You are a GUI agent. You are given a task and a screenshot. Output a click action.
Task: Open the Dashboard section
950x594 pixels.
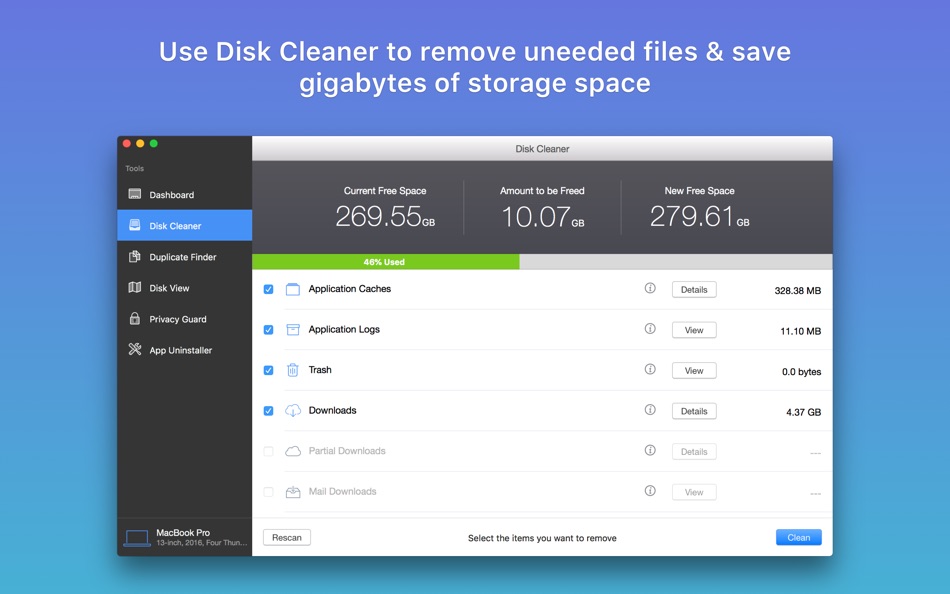click(x=185, y=195)
